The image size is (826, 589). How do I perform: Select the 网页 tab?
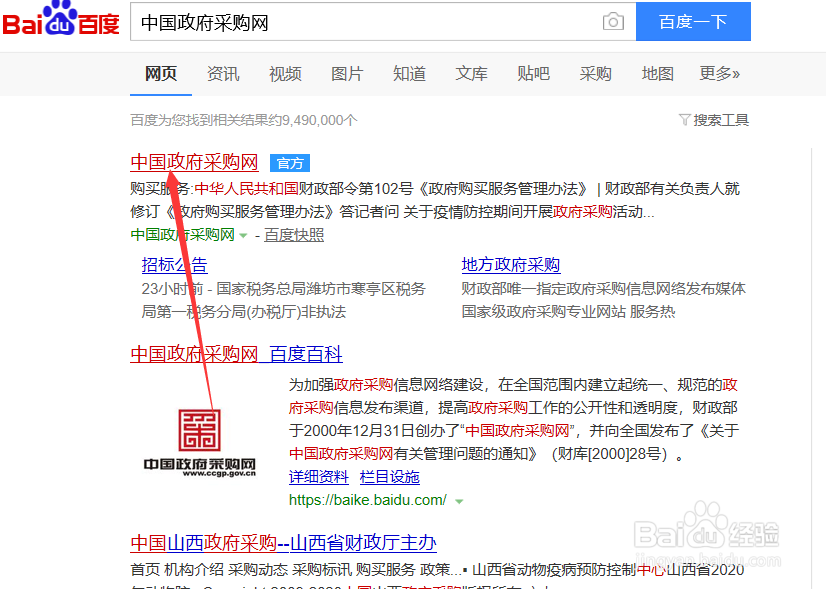[161, 74]
